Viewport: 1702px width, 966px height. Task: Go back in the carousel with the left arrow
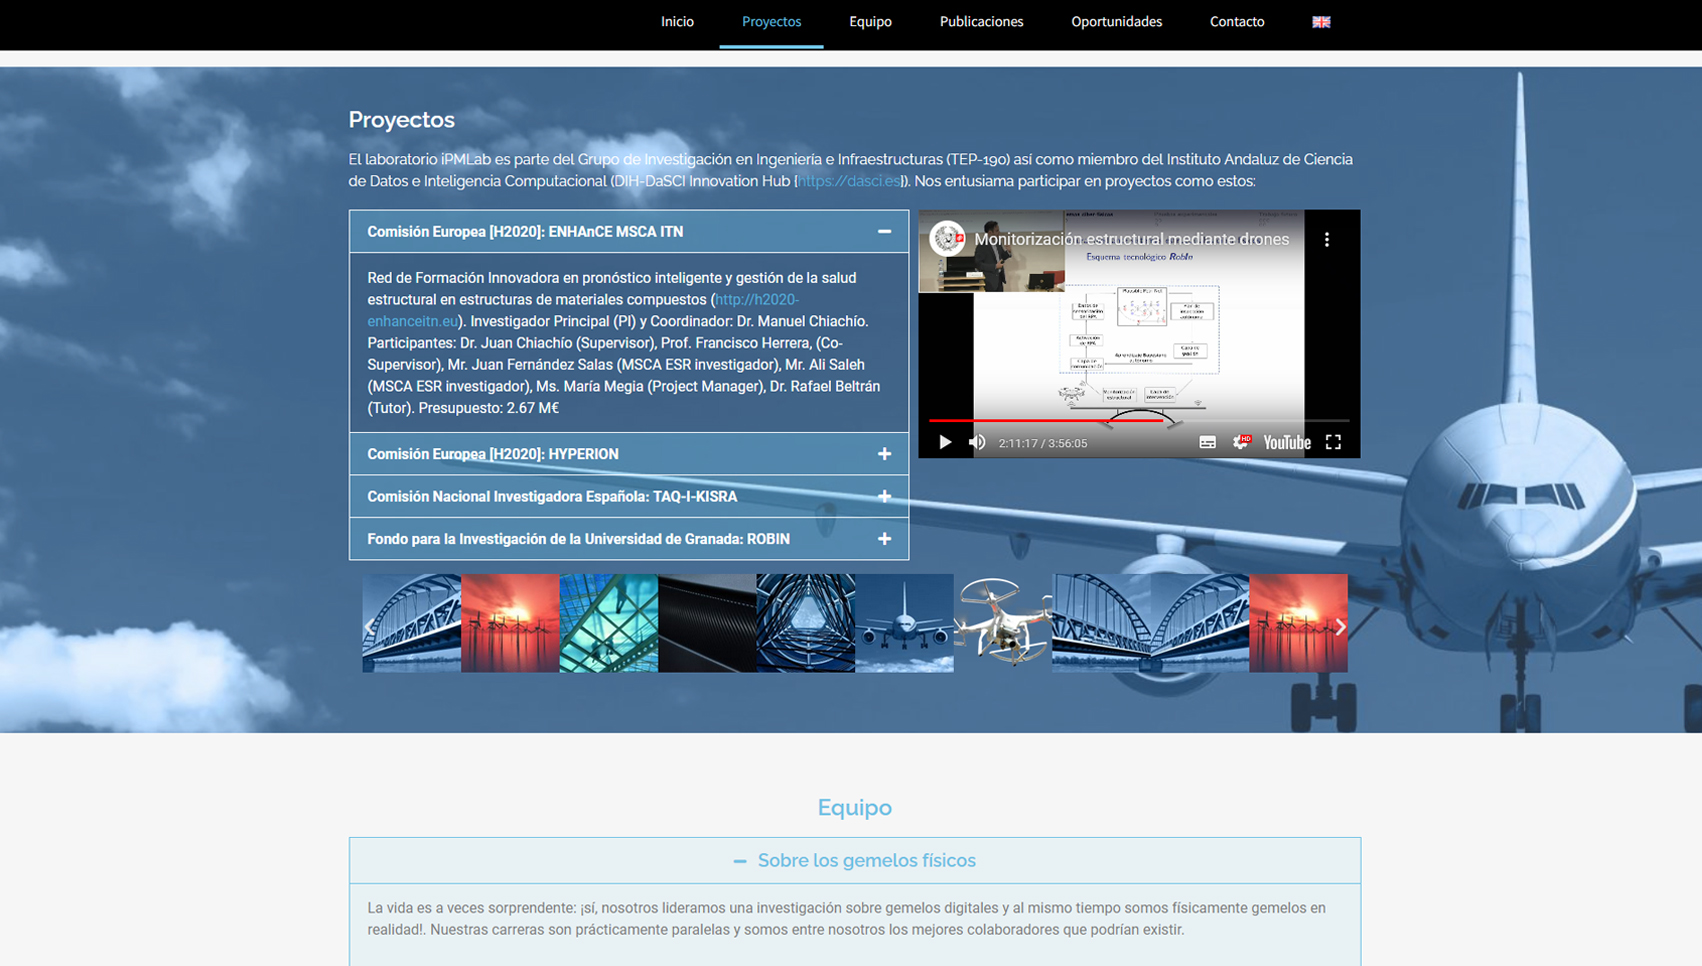pos(371,627)
